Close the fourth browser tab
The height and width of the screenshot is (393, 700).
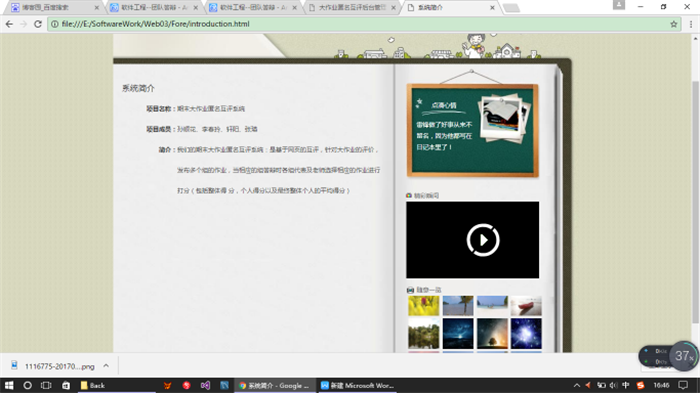pos(393,8)
